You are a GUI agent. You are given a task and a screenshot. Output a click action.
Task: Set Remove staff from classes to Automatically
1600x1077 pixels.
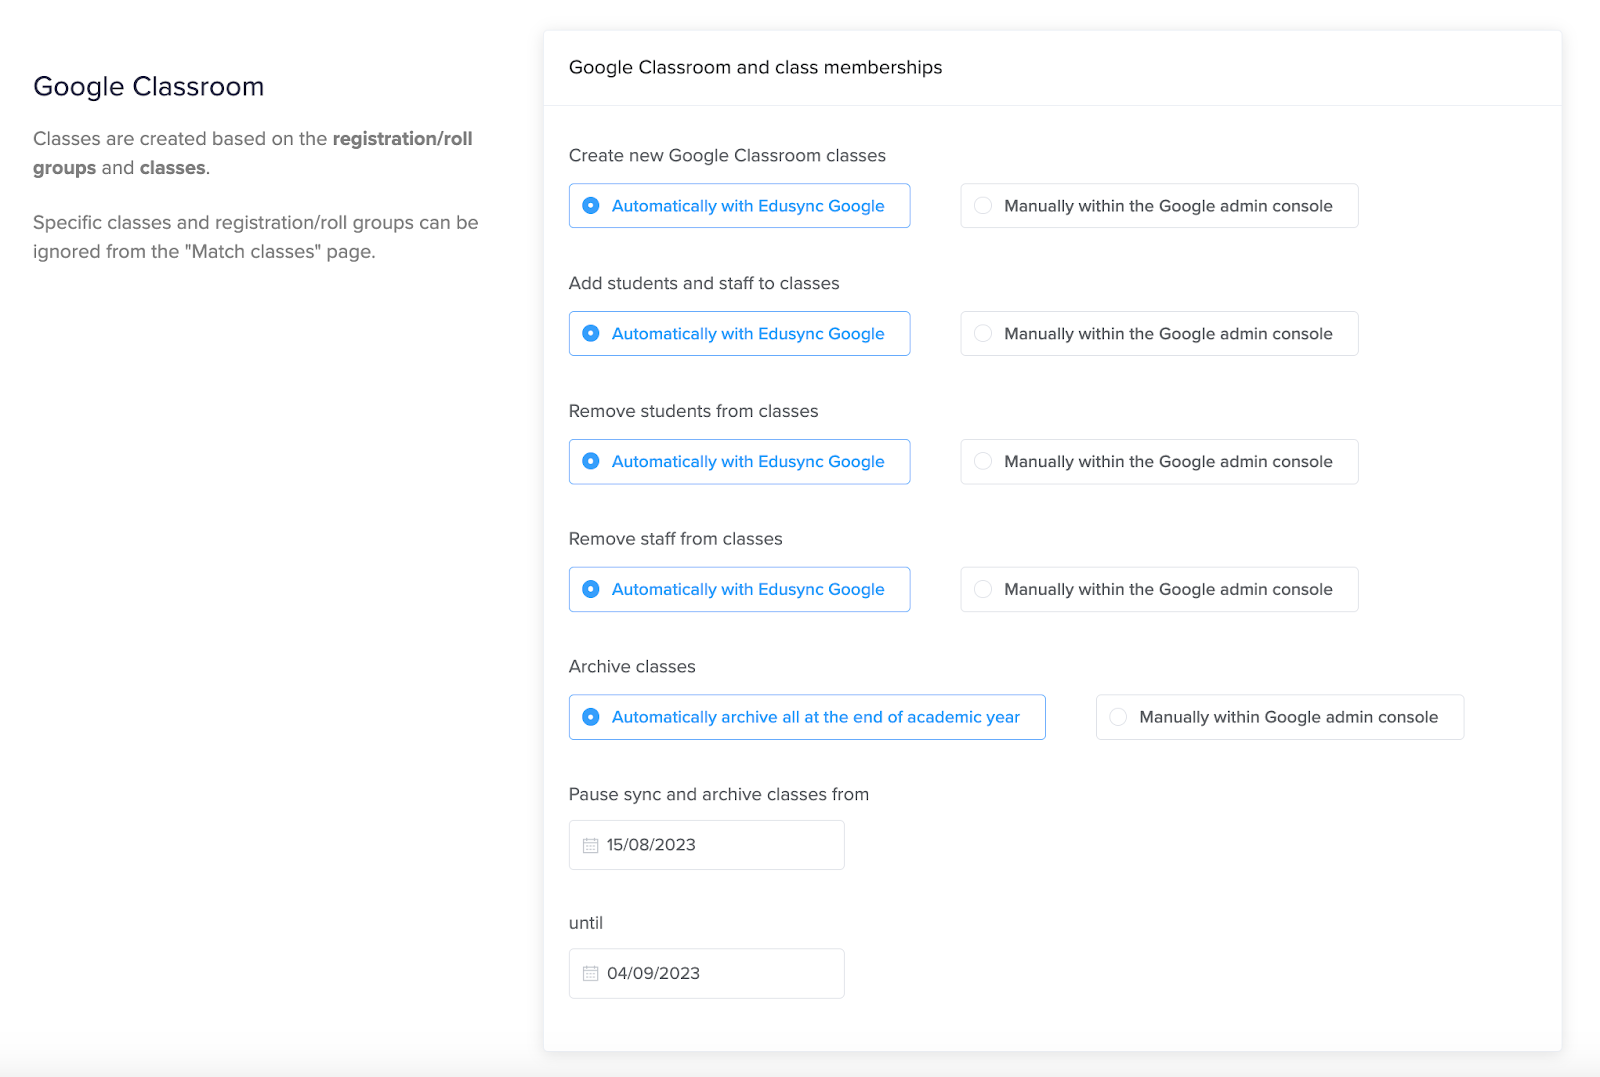pos(739,590)
